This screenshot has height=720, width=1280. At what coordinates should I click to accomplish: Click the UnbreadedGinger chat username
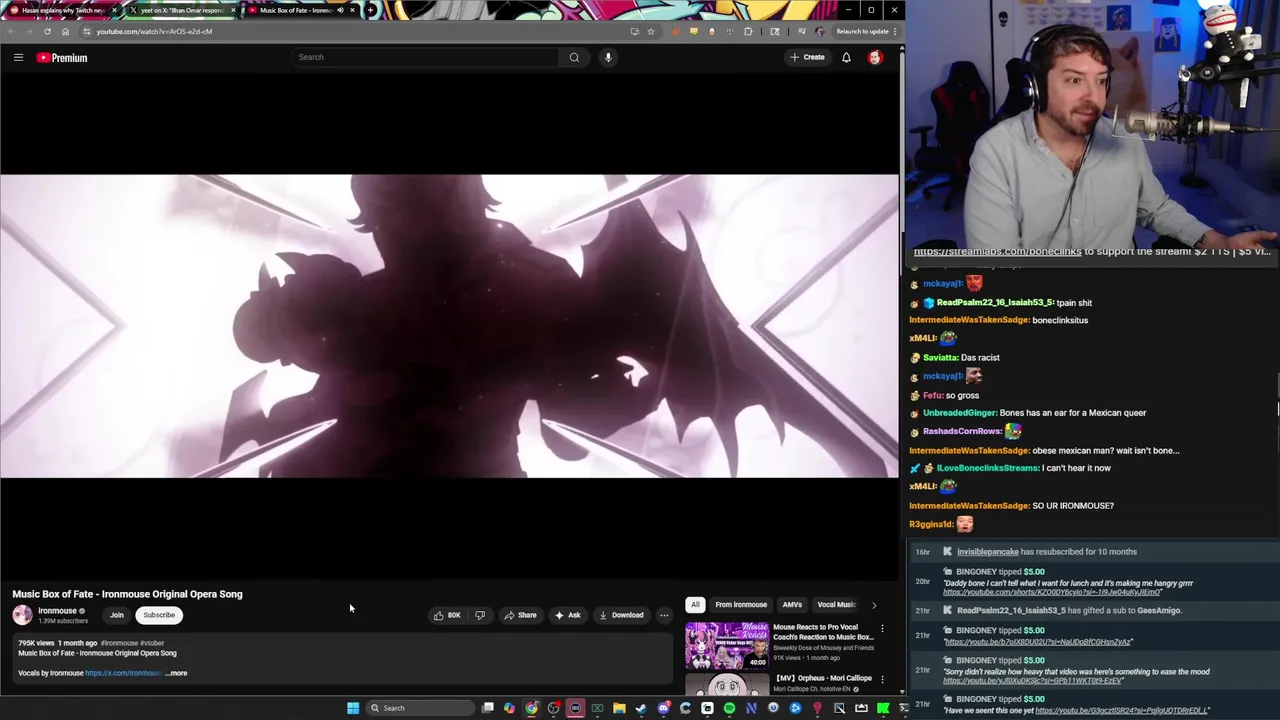pyautogui.click(x=960, y=413)
